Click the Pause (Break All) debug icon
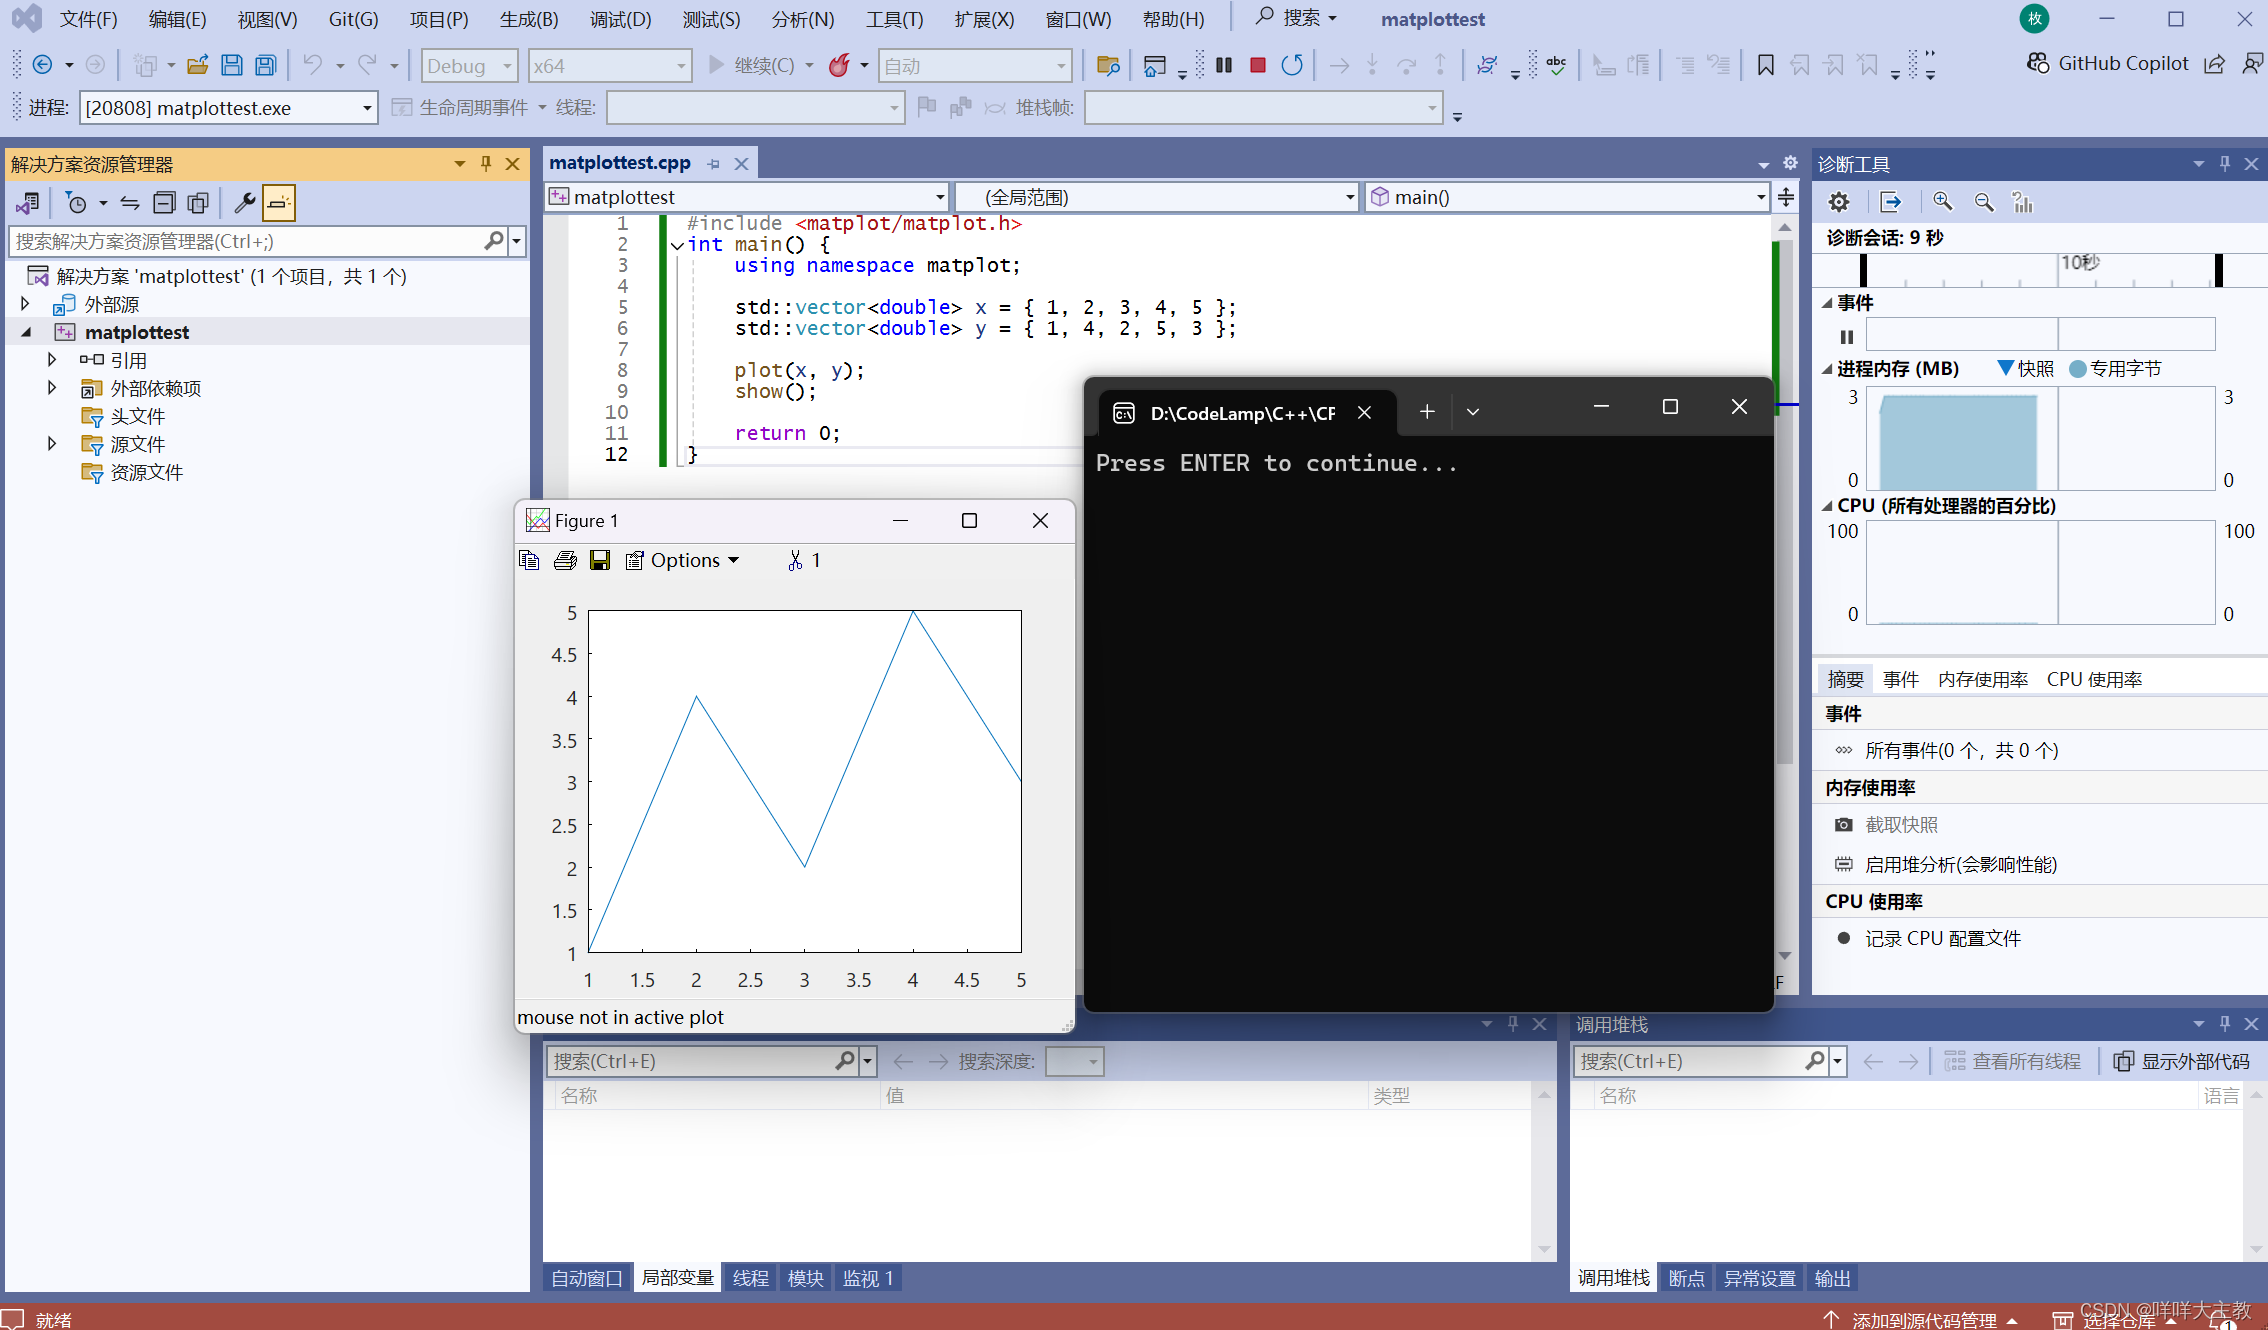 (x=1224, y=65)
